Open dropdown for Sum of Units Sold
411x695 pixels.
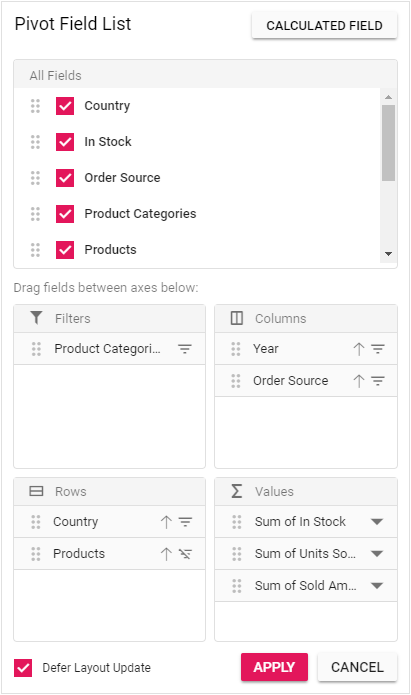tap(377, 554)
